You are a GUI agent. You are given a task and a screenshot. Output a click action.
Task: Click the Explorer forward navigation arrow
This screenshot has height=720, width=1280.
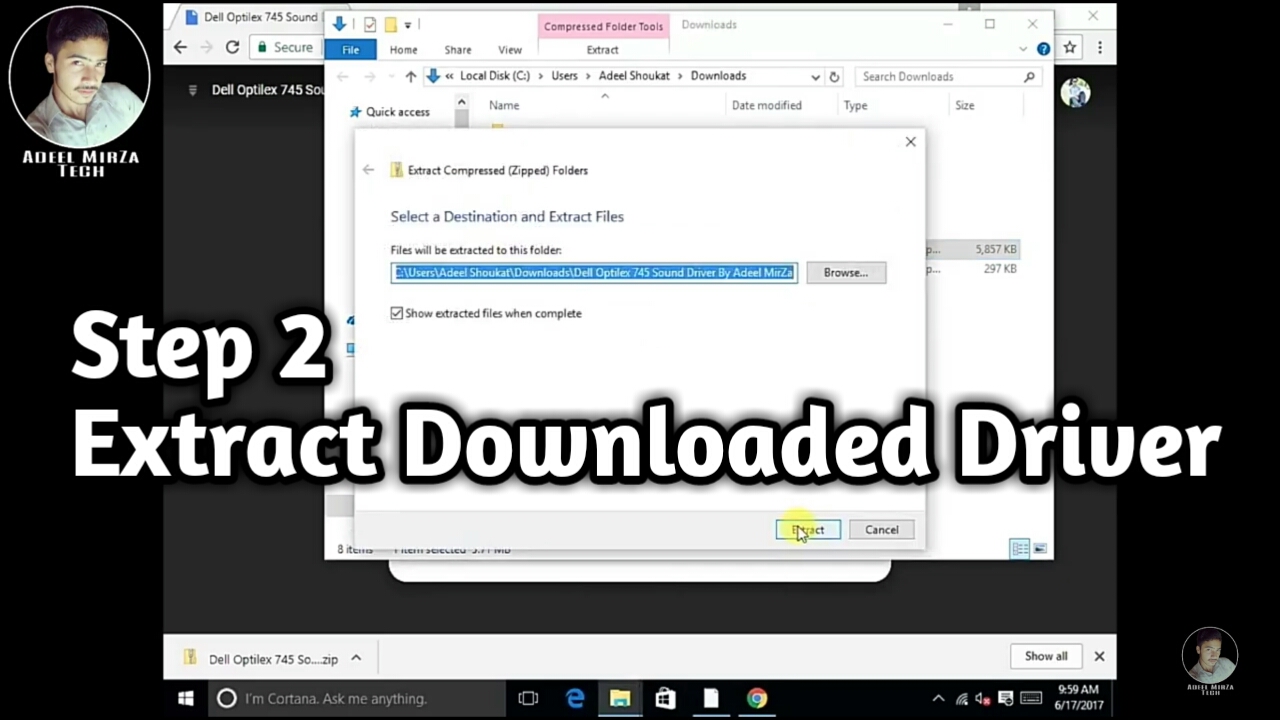[x=371, y=76]
